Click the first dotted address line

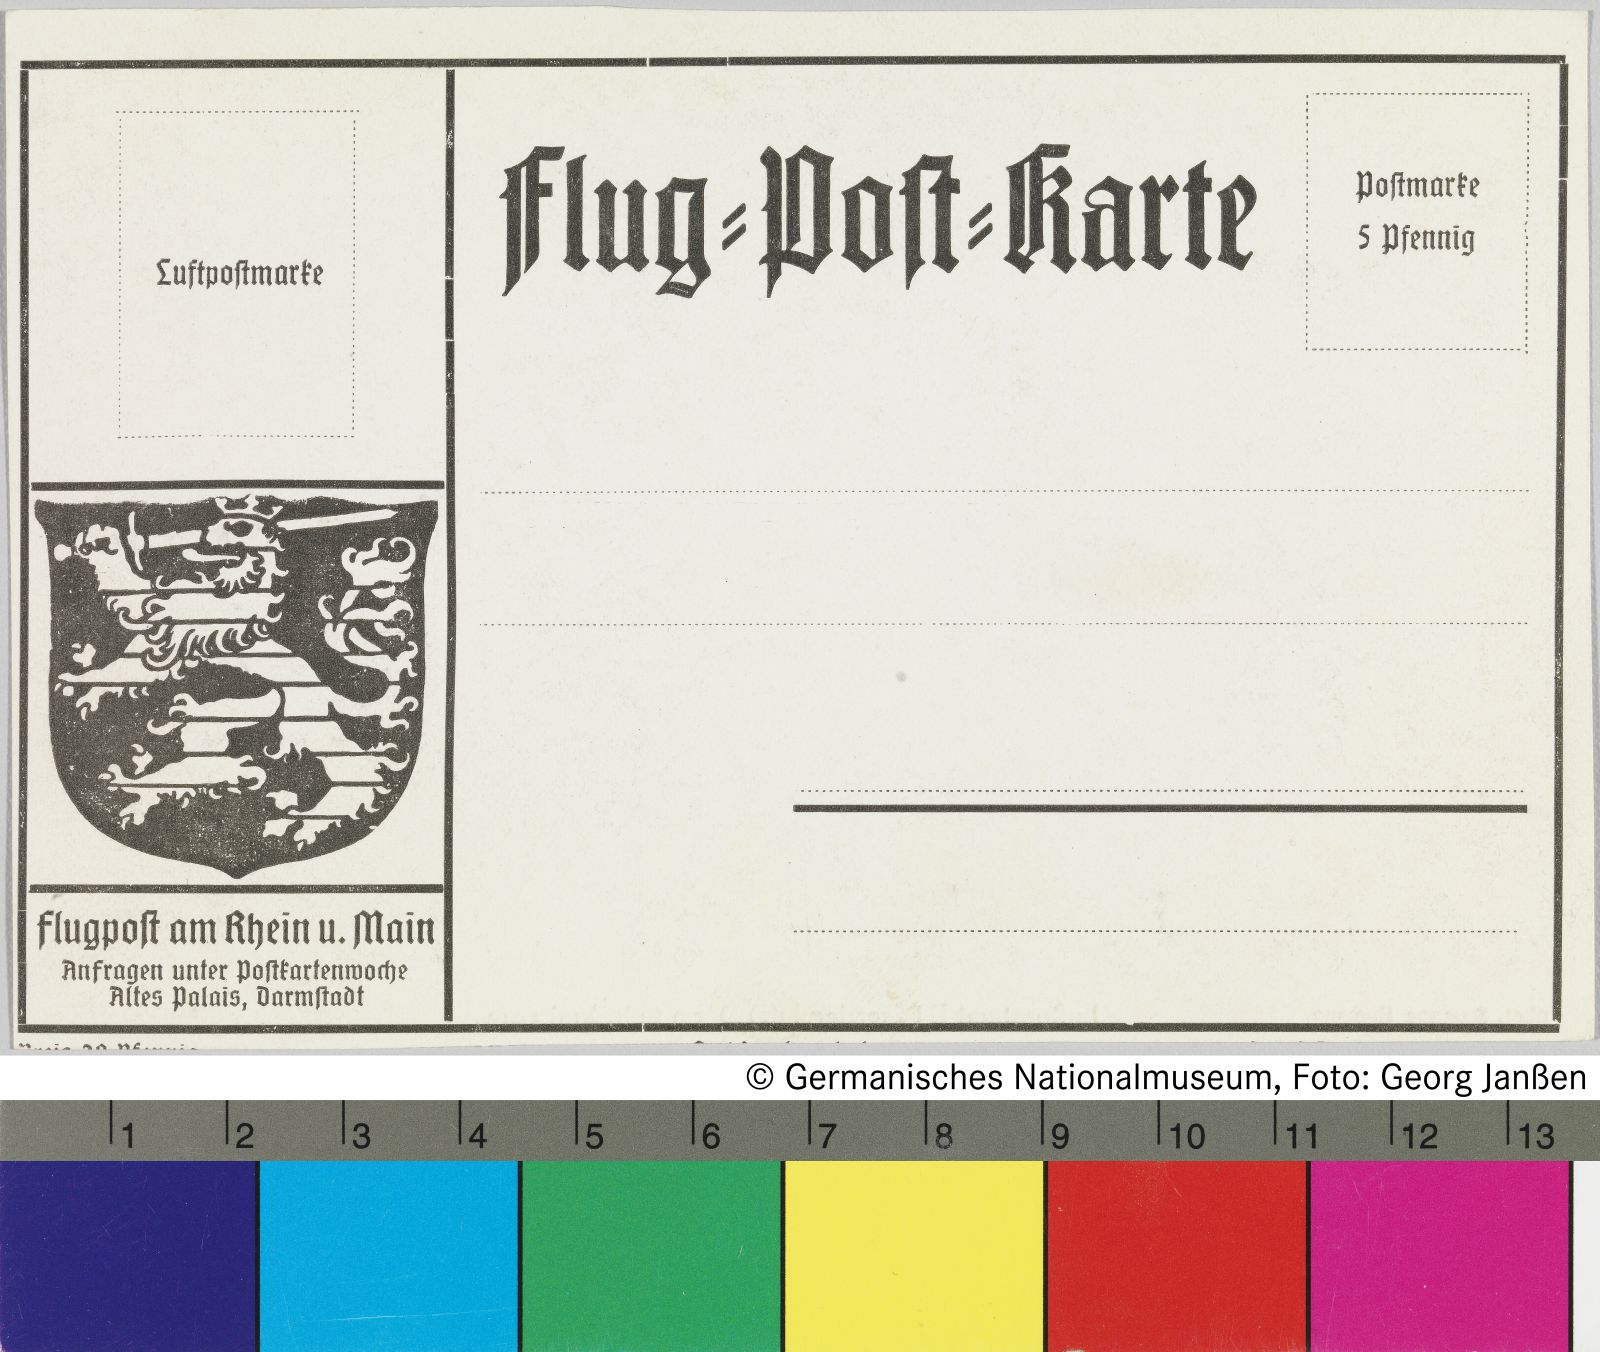1004,492
